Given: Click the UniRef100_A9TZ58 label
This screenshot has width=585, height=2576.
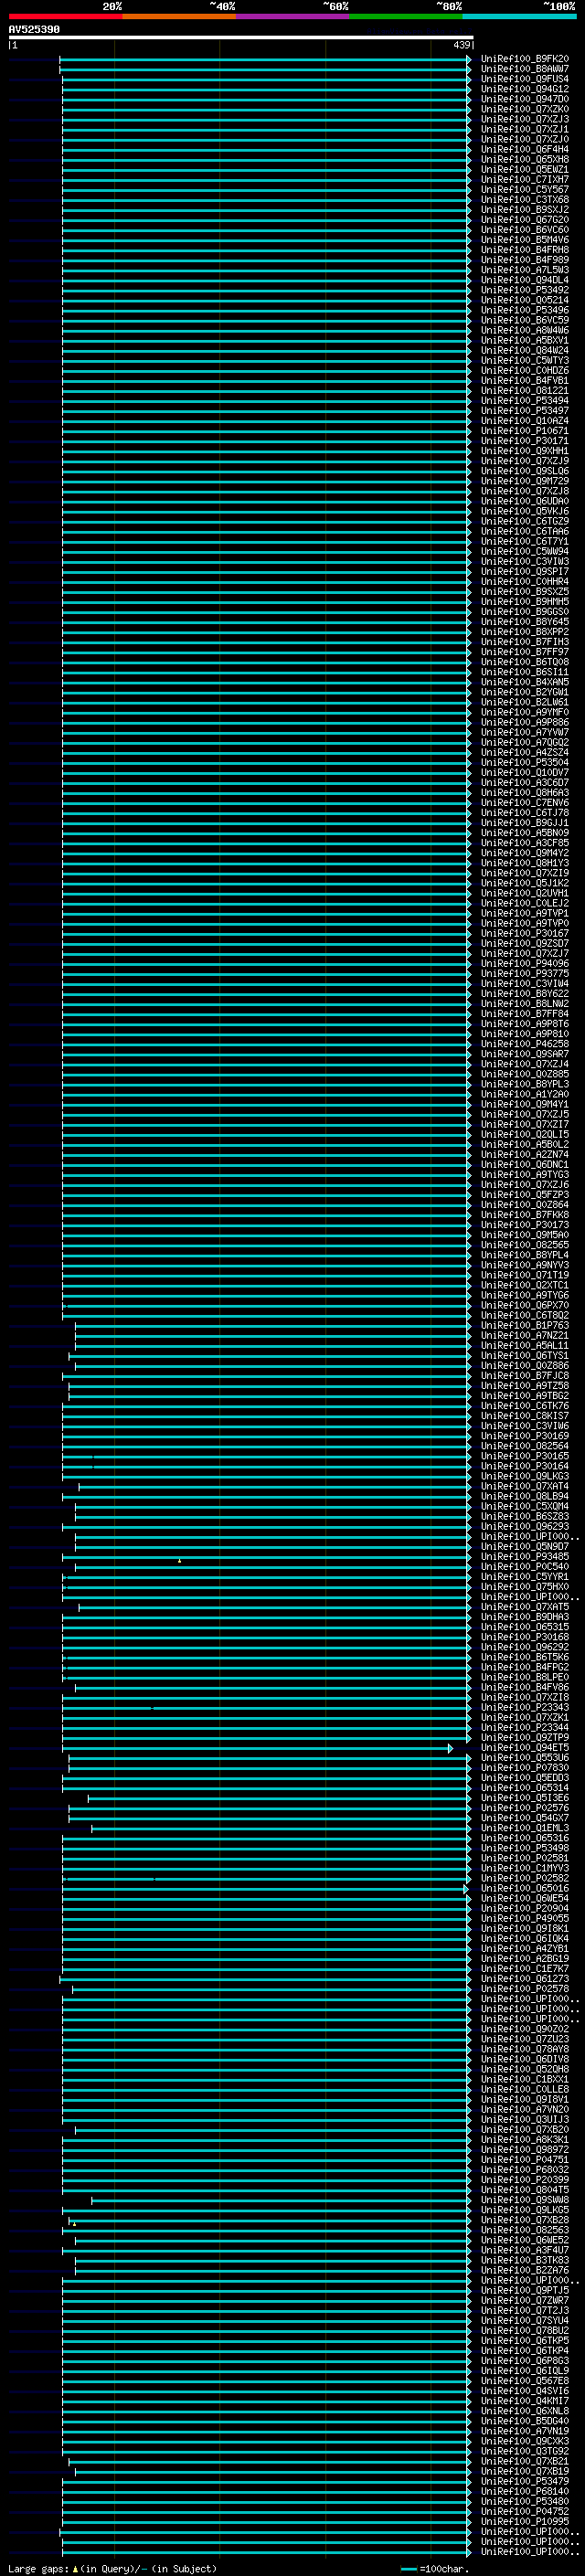Looking at the screenshot, I should tap(525, 1385).
